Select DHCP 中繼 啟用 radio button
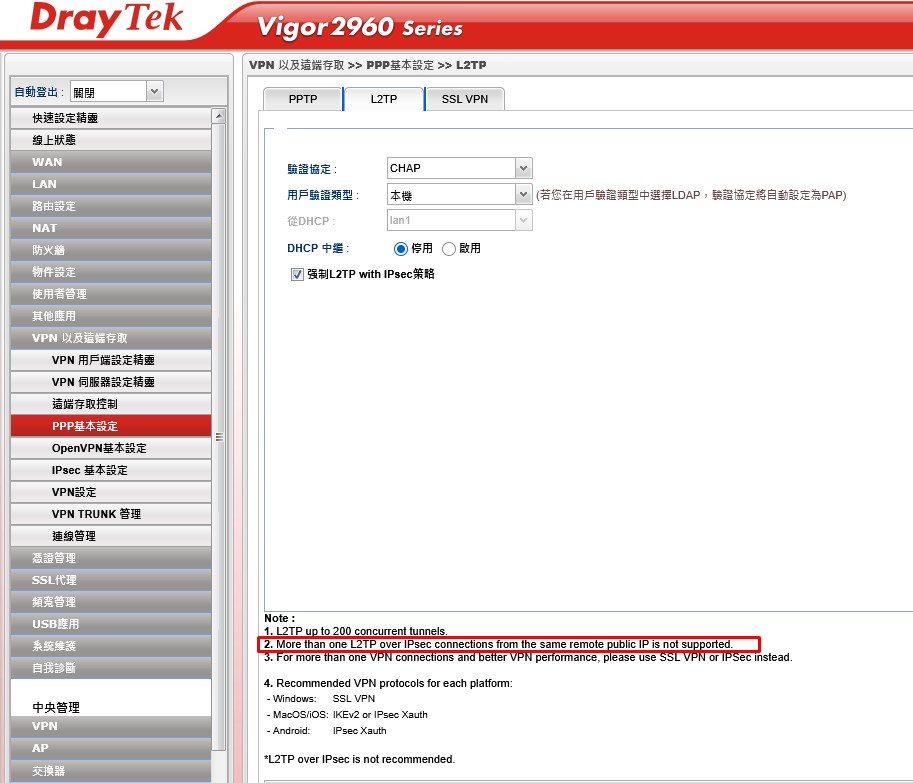Viewport: 913px width, 783px height. click(x=448, y=249)
